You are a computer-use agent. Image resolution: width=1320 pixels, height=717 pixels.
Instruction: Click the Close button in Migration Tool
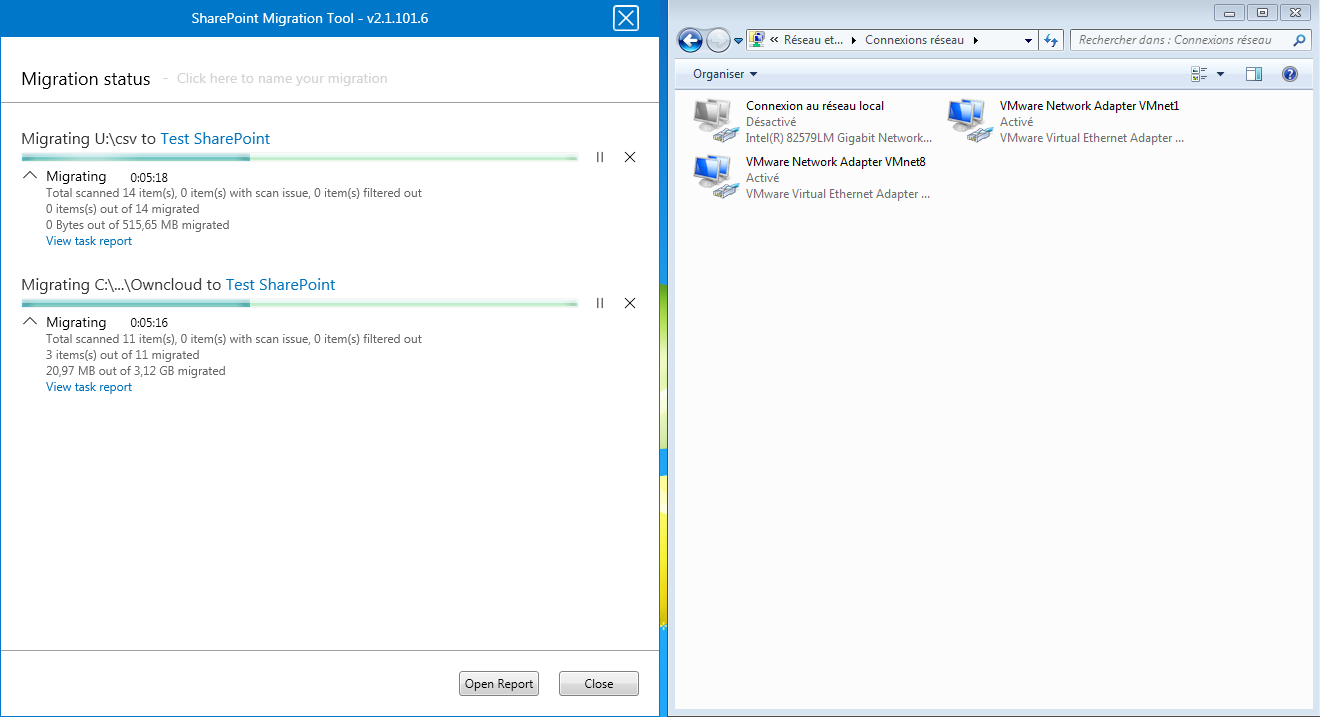coord(598,684)
